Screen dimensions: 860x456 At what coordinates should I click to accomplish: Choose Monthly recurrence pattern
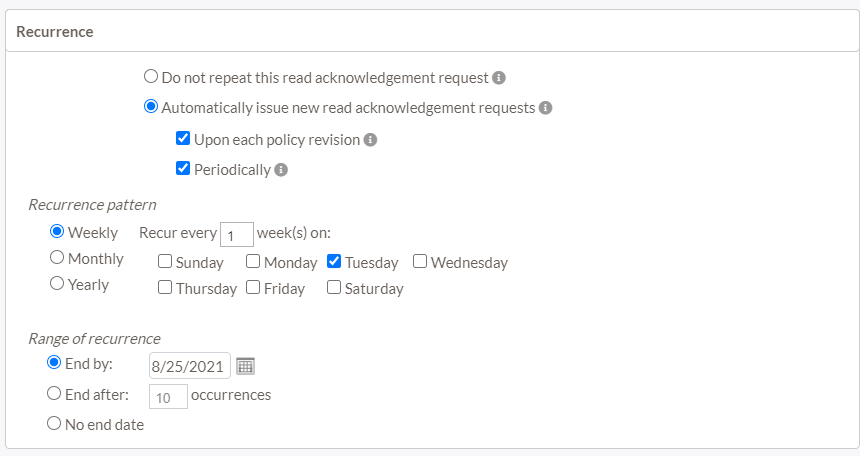pyautogui.click(x=57, y=258)
